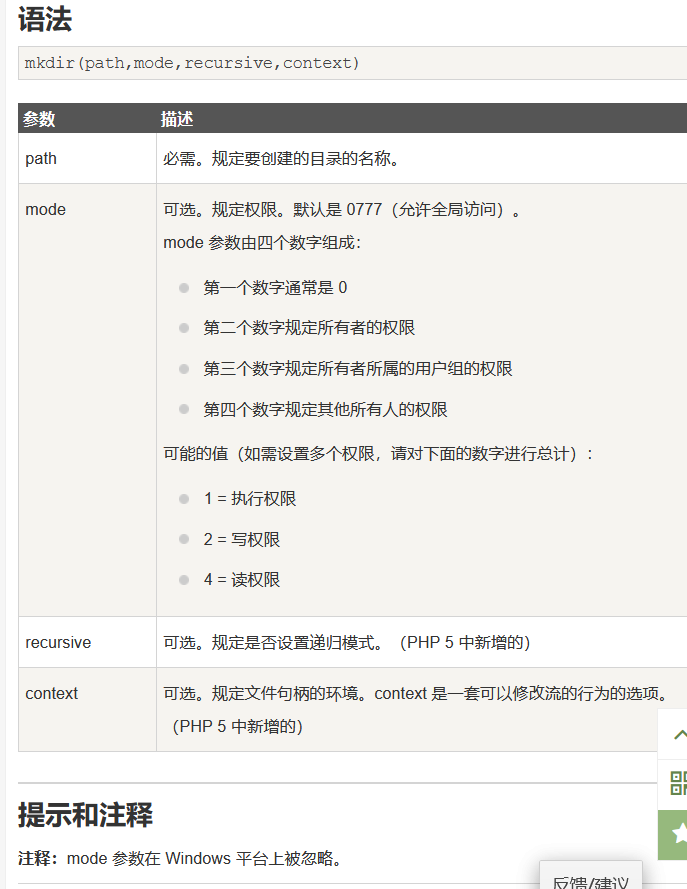Click the bullet 第一个数字通常是 0
Screen dimensions: 687x889
(275, 287)
